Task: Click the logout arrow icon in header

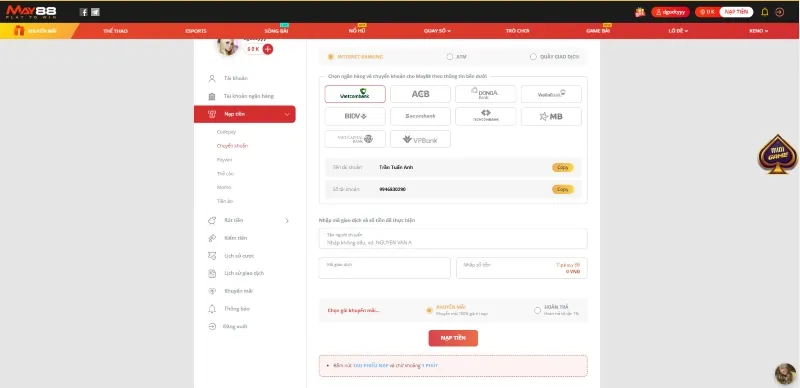Action: click(x=780, y=12)
